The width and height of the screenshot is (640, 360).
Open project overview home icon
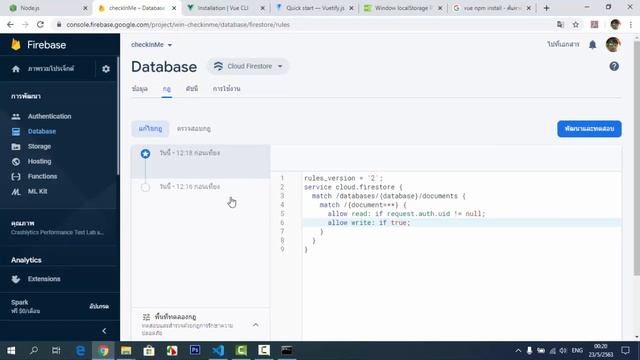(16, 69)
